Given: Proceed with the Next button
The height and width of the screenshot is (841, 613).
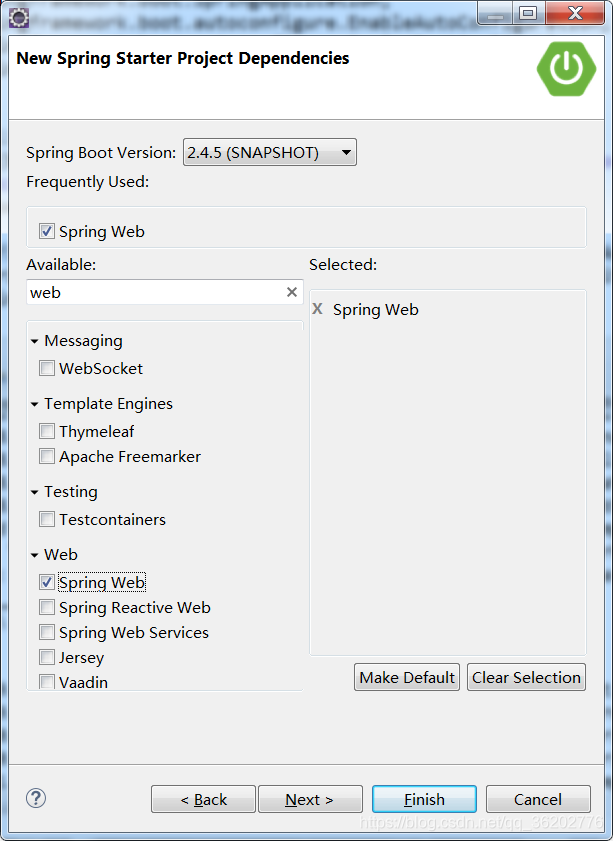Looking at the screenshot, I should point(311,799).
